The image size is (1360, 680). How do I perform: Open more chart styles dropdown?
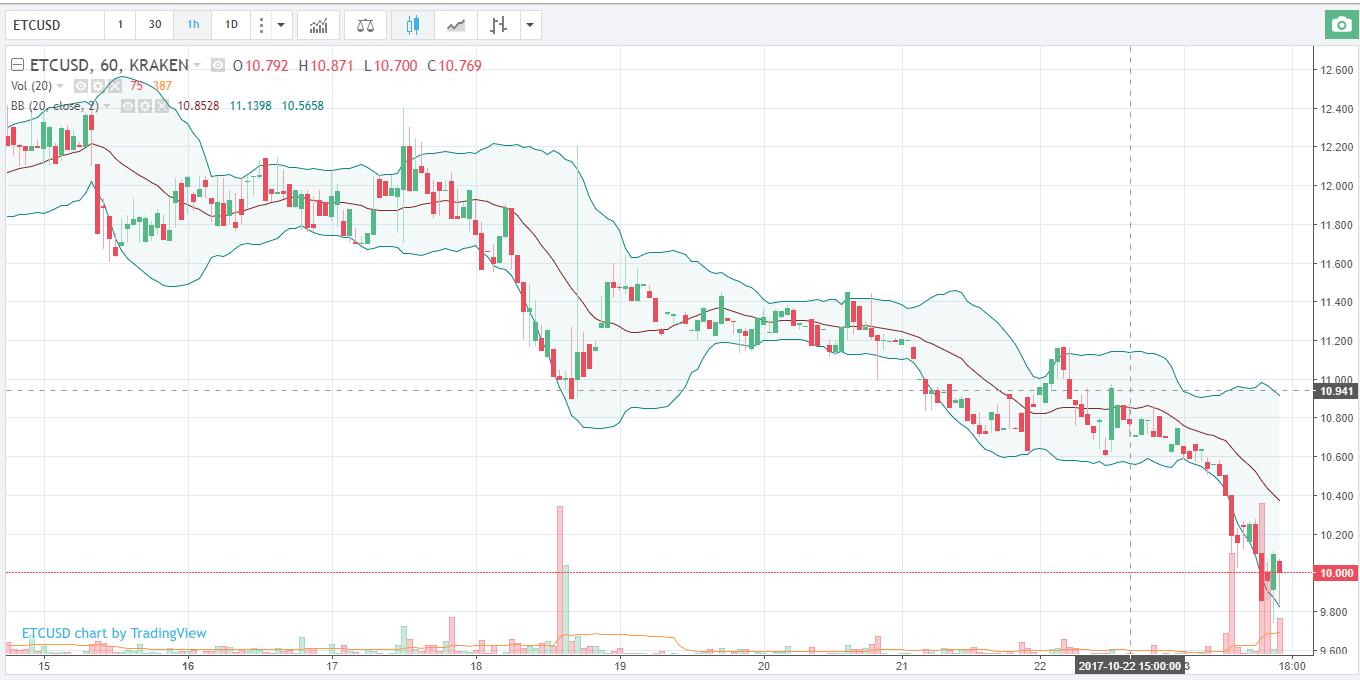click(x=529, y=25)
